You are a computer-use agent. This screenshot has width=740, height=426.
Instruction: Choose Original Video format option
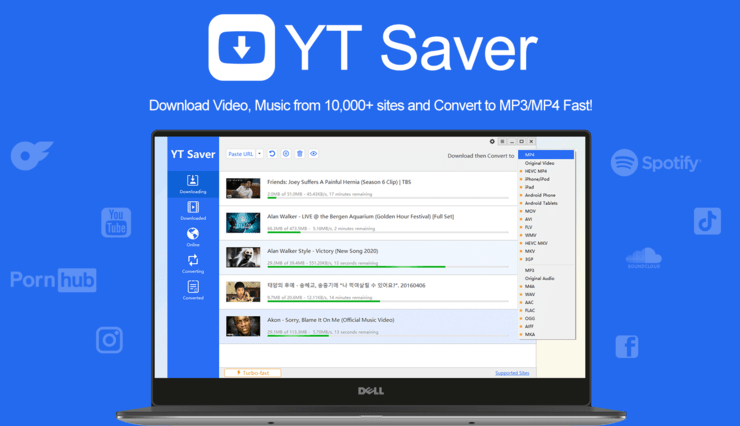click(539, 163)
